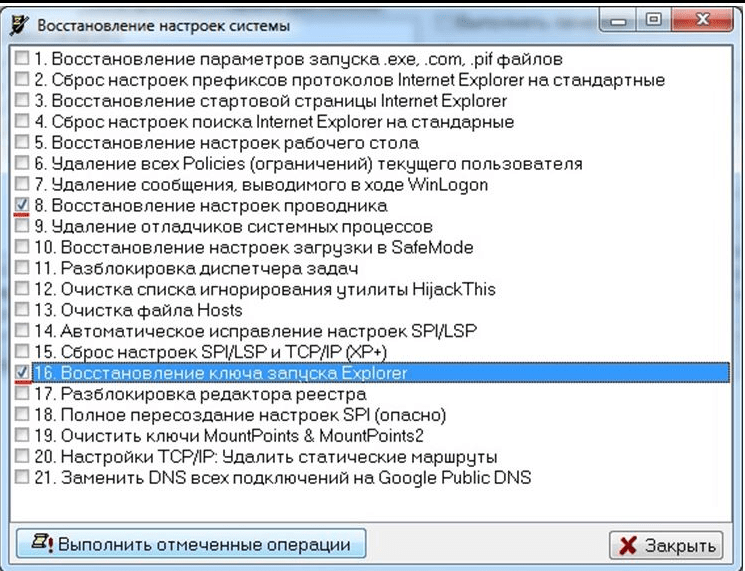Image resolution: width=745 pixels, height=571 pixels.
Task: Tick item 11 unlock task manager
Action: [21, 267]
